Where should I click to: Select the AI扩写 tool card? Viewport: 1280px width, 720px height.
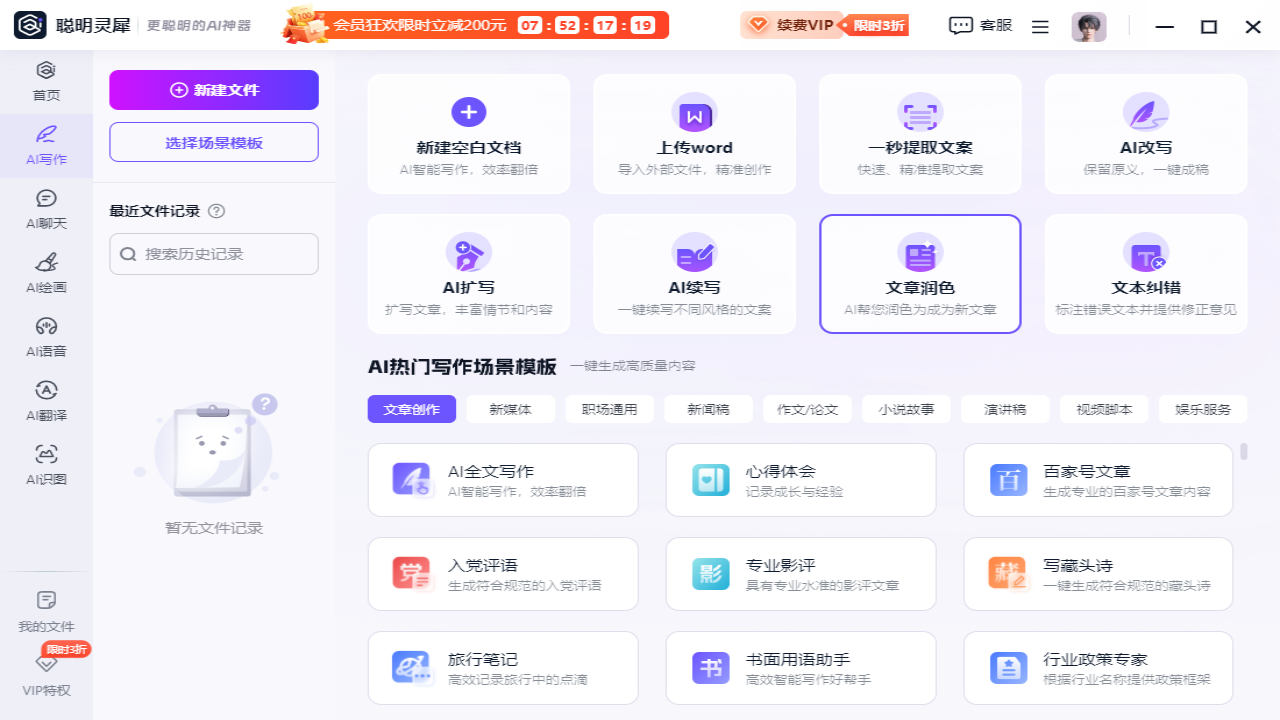click(x=469, y=273)
